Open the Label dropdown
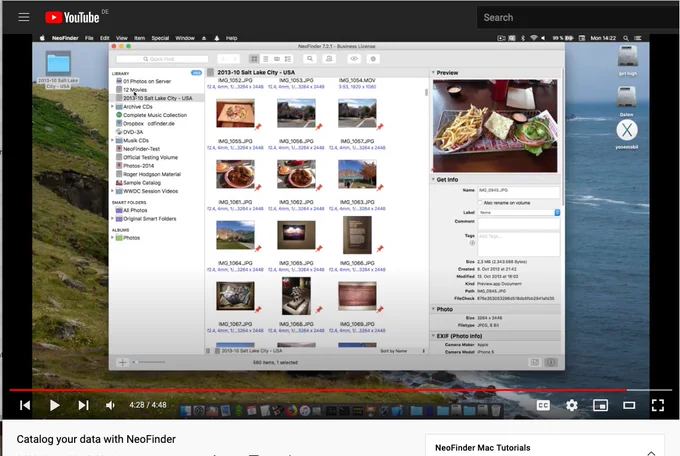 519,213
